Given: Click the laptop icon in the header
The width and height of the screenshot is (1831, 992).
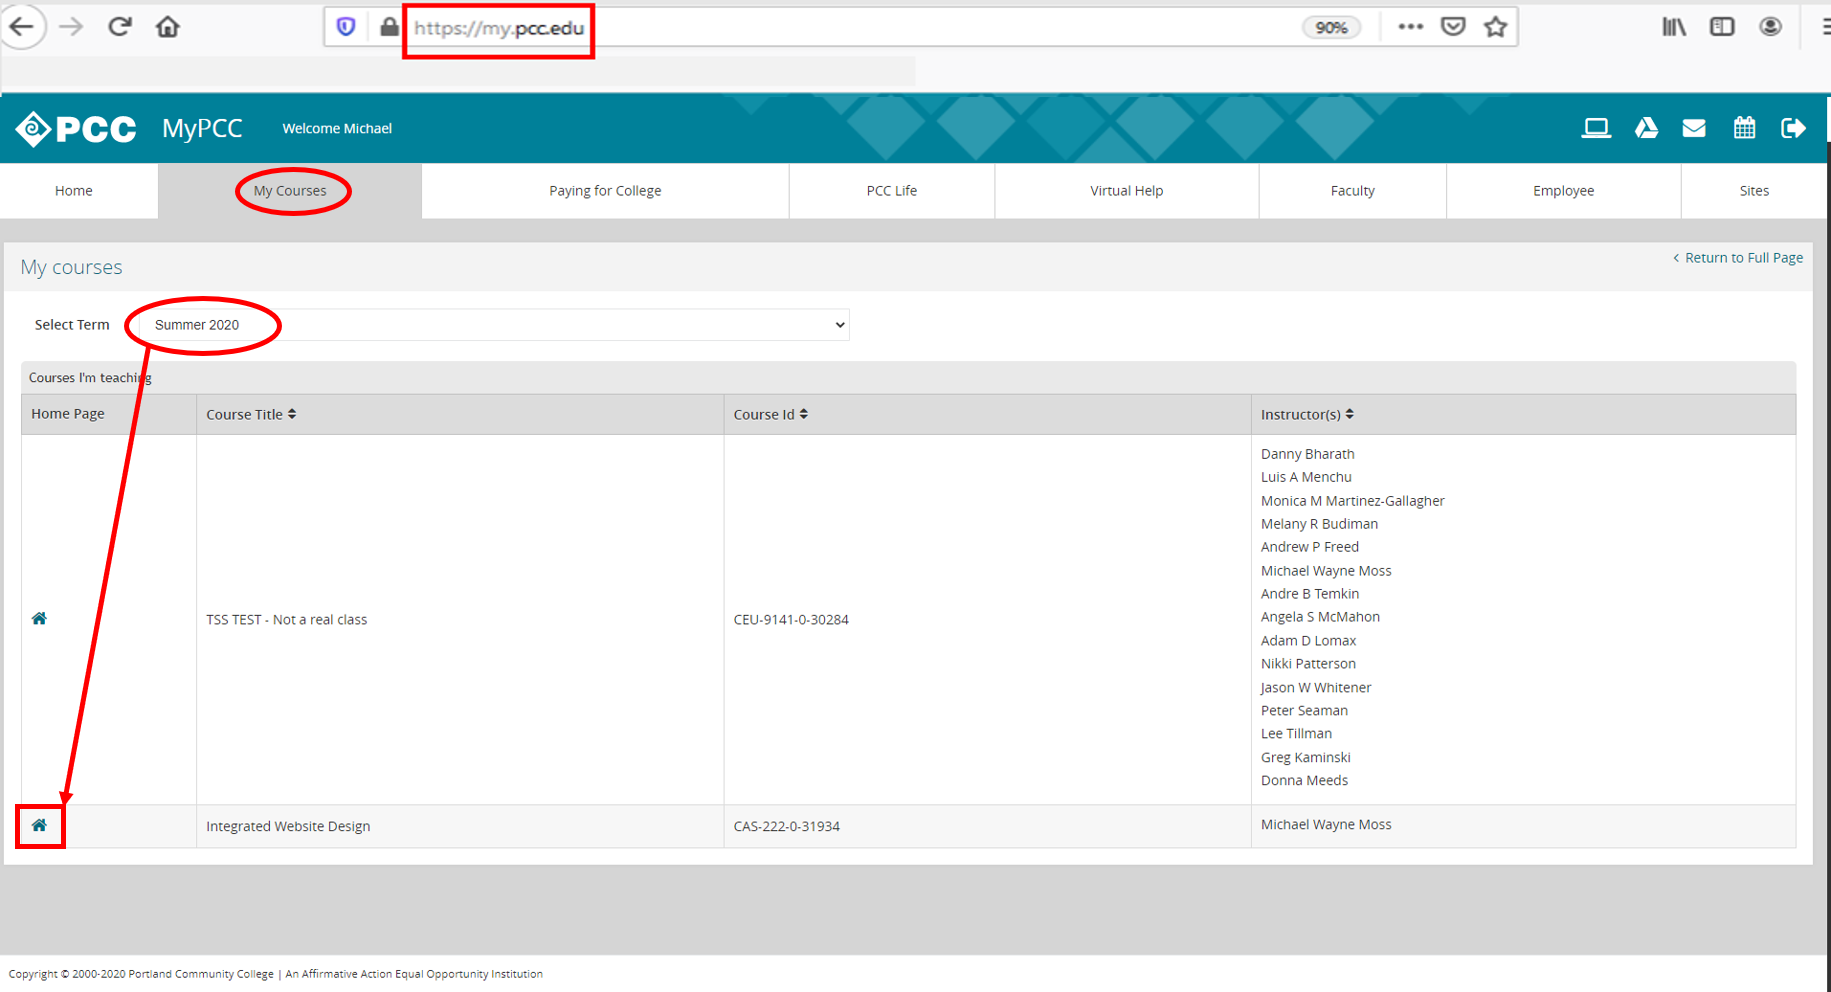Looking at the screenshot, I should 1596,128.
